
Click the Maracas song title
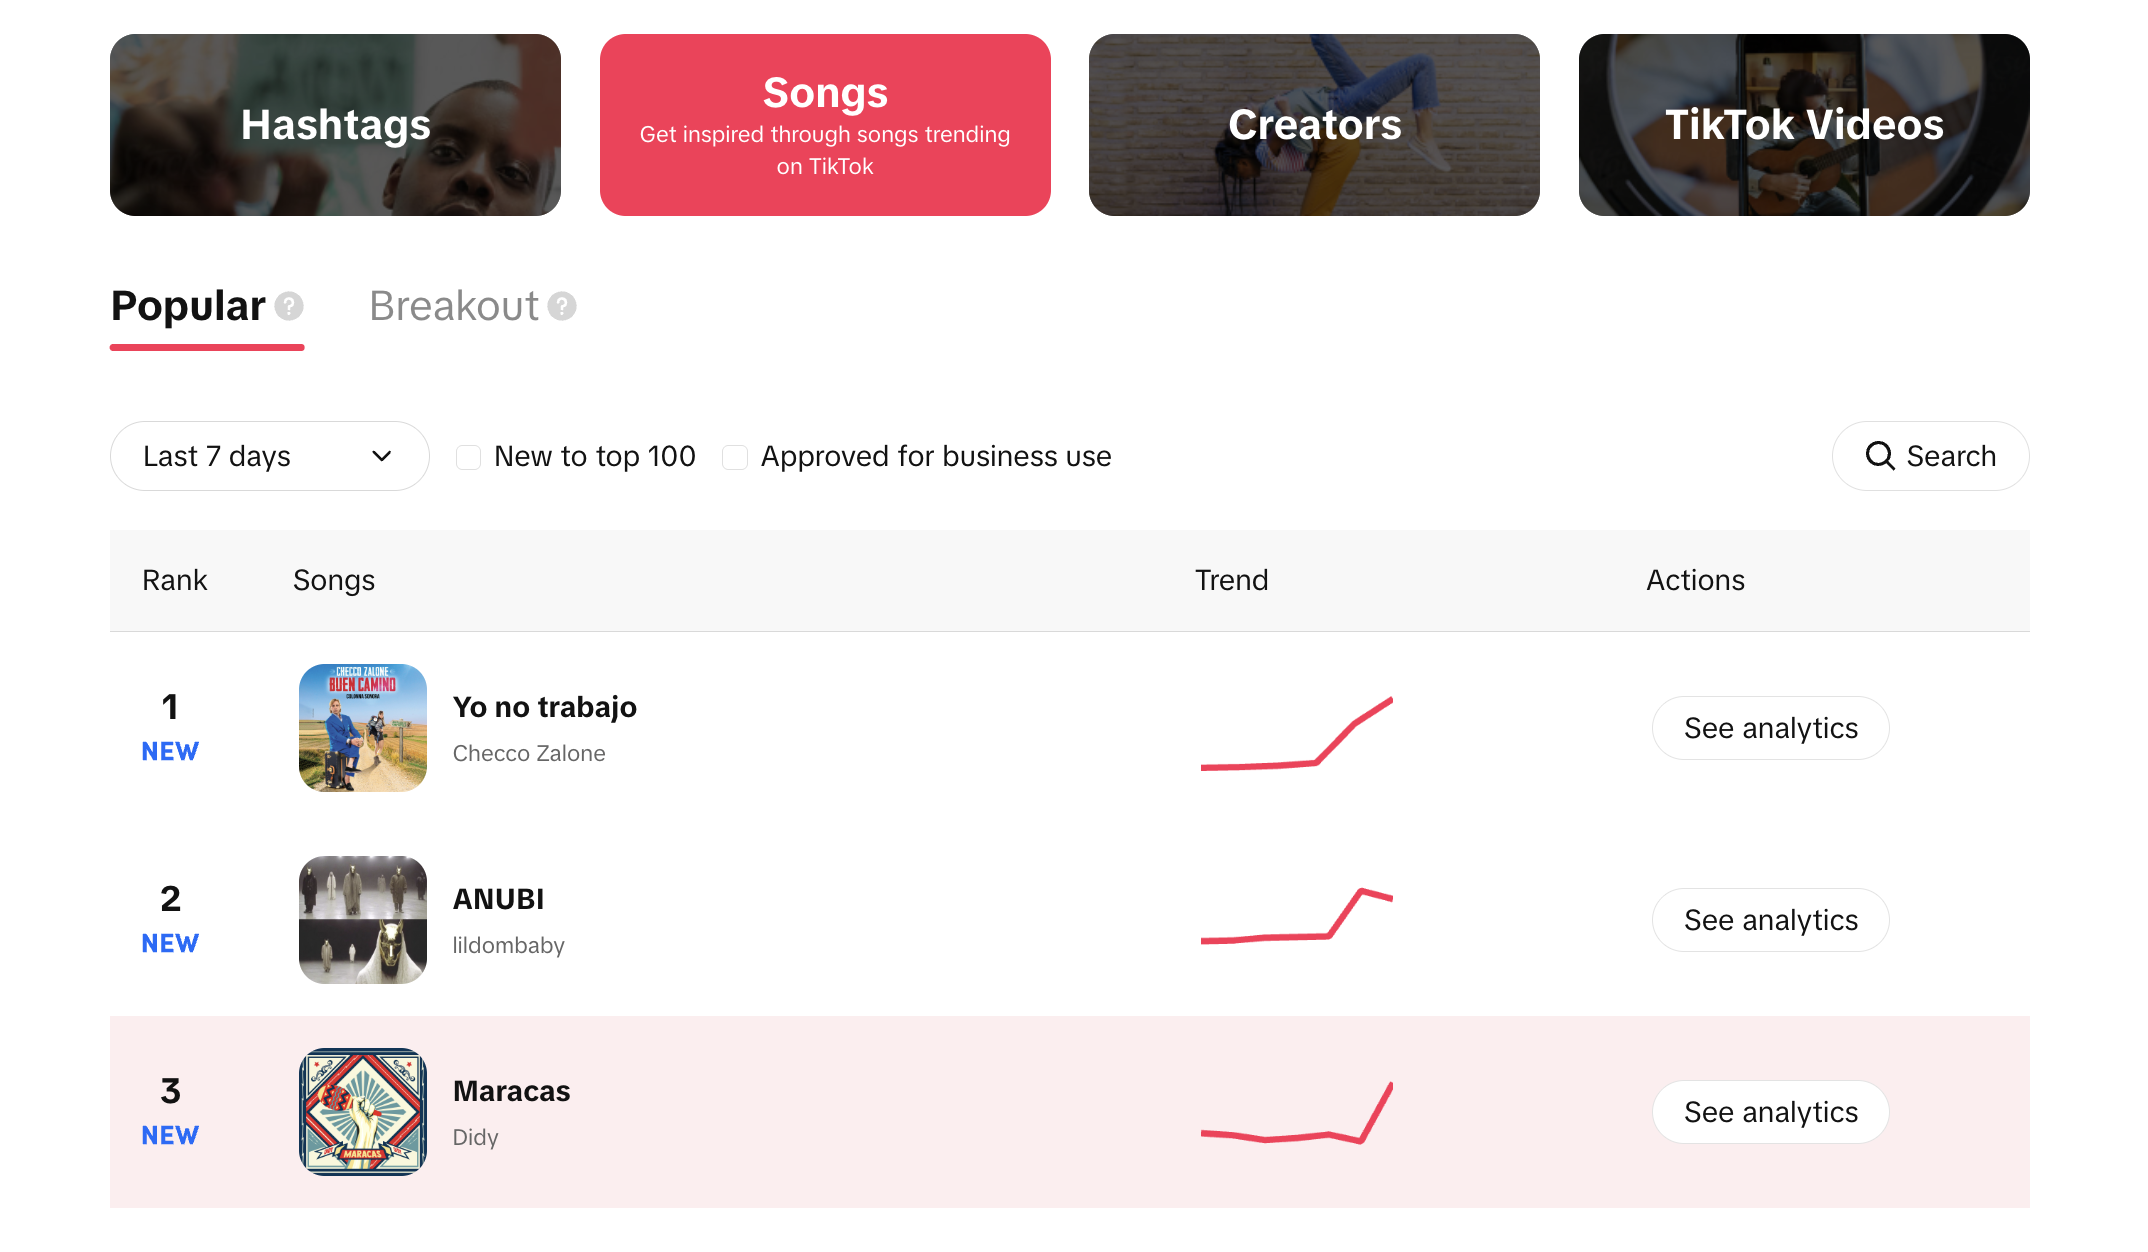coord(511,1091)
